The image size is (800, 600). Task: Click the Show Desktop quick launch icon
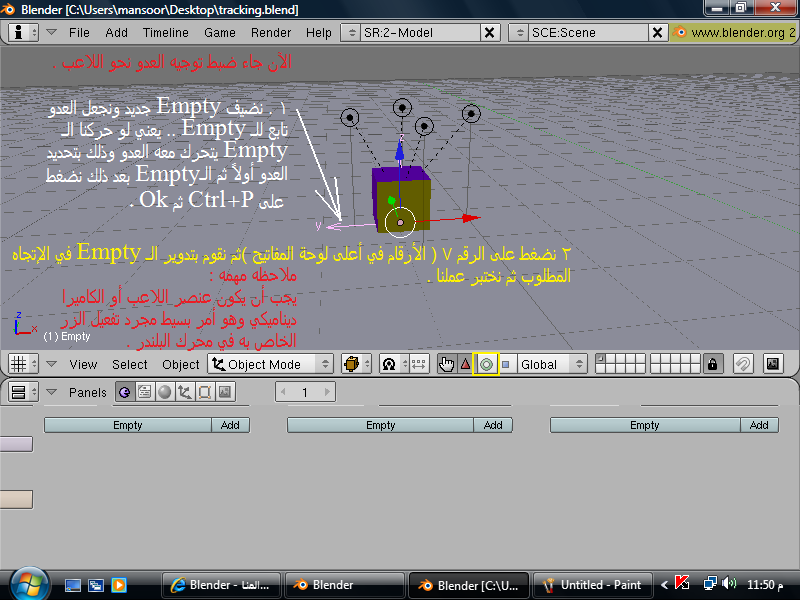click(73, 585)
